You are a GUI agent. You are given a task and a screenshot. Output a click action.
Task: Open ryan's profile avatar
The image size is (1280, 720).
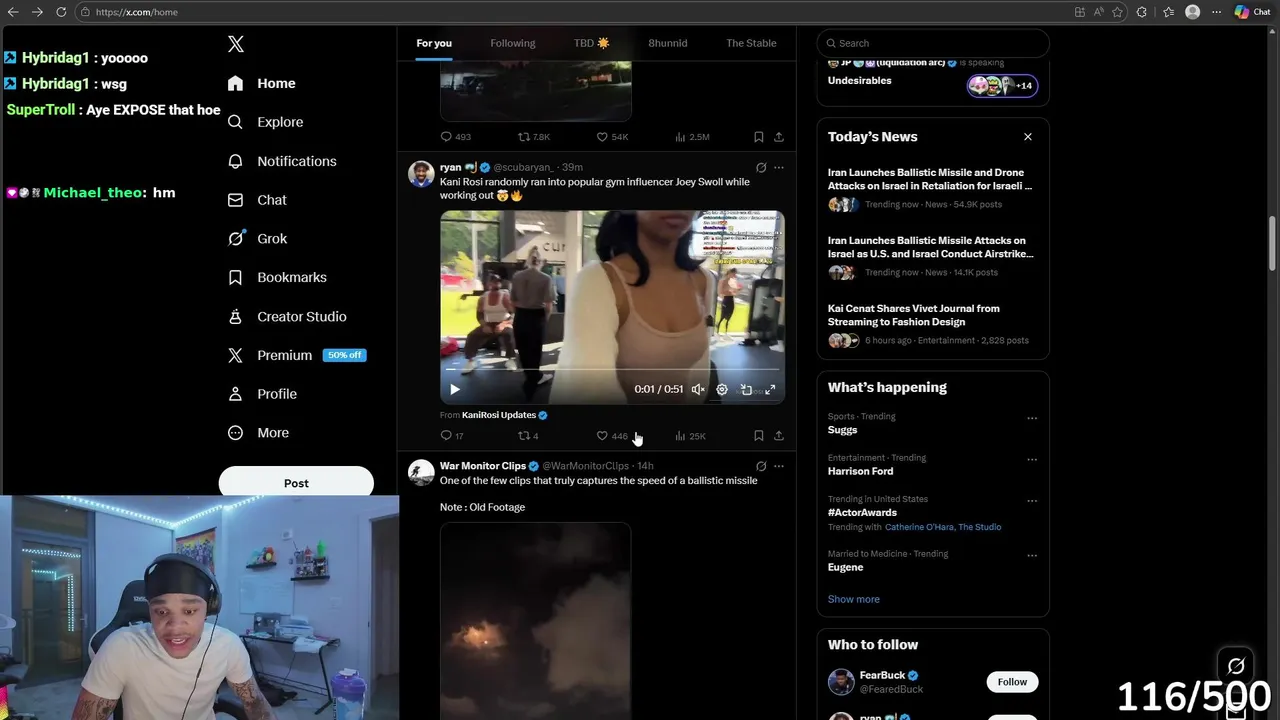pyautogui.click(x=421, y=174)
